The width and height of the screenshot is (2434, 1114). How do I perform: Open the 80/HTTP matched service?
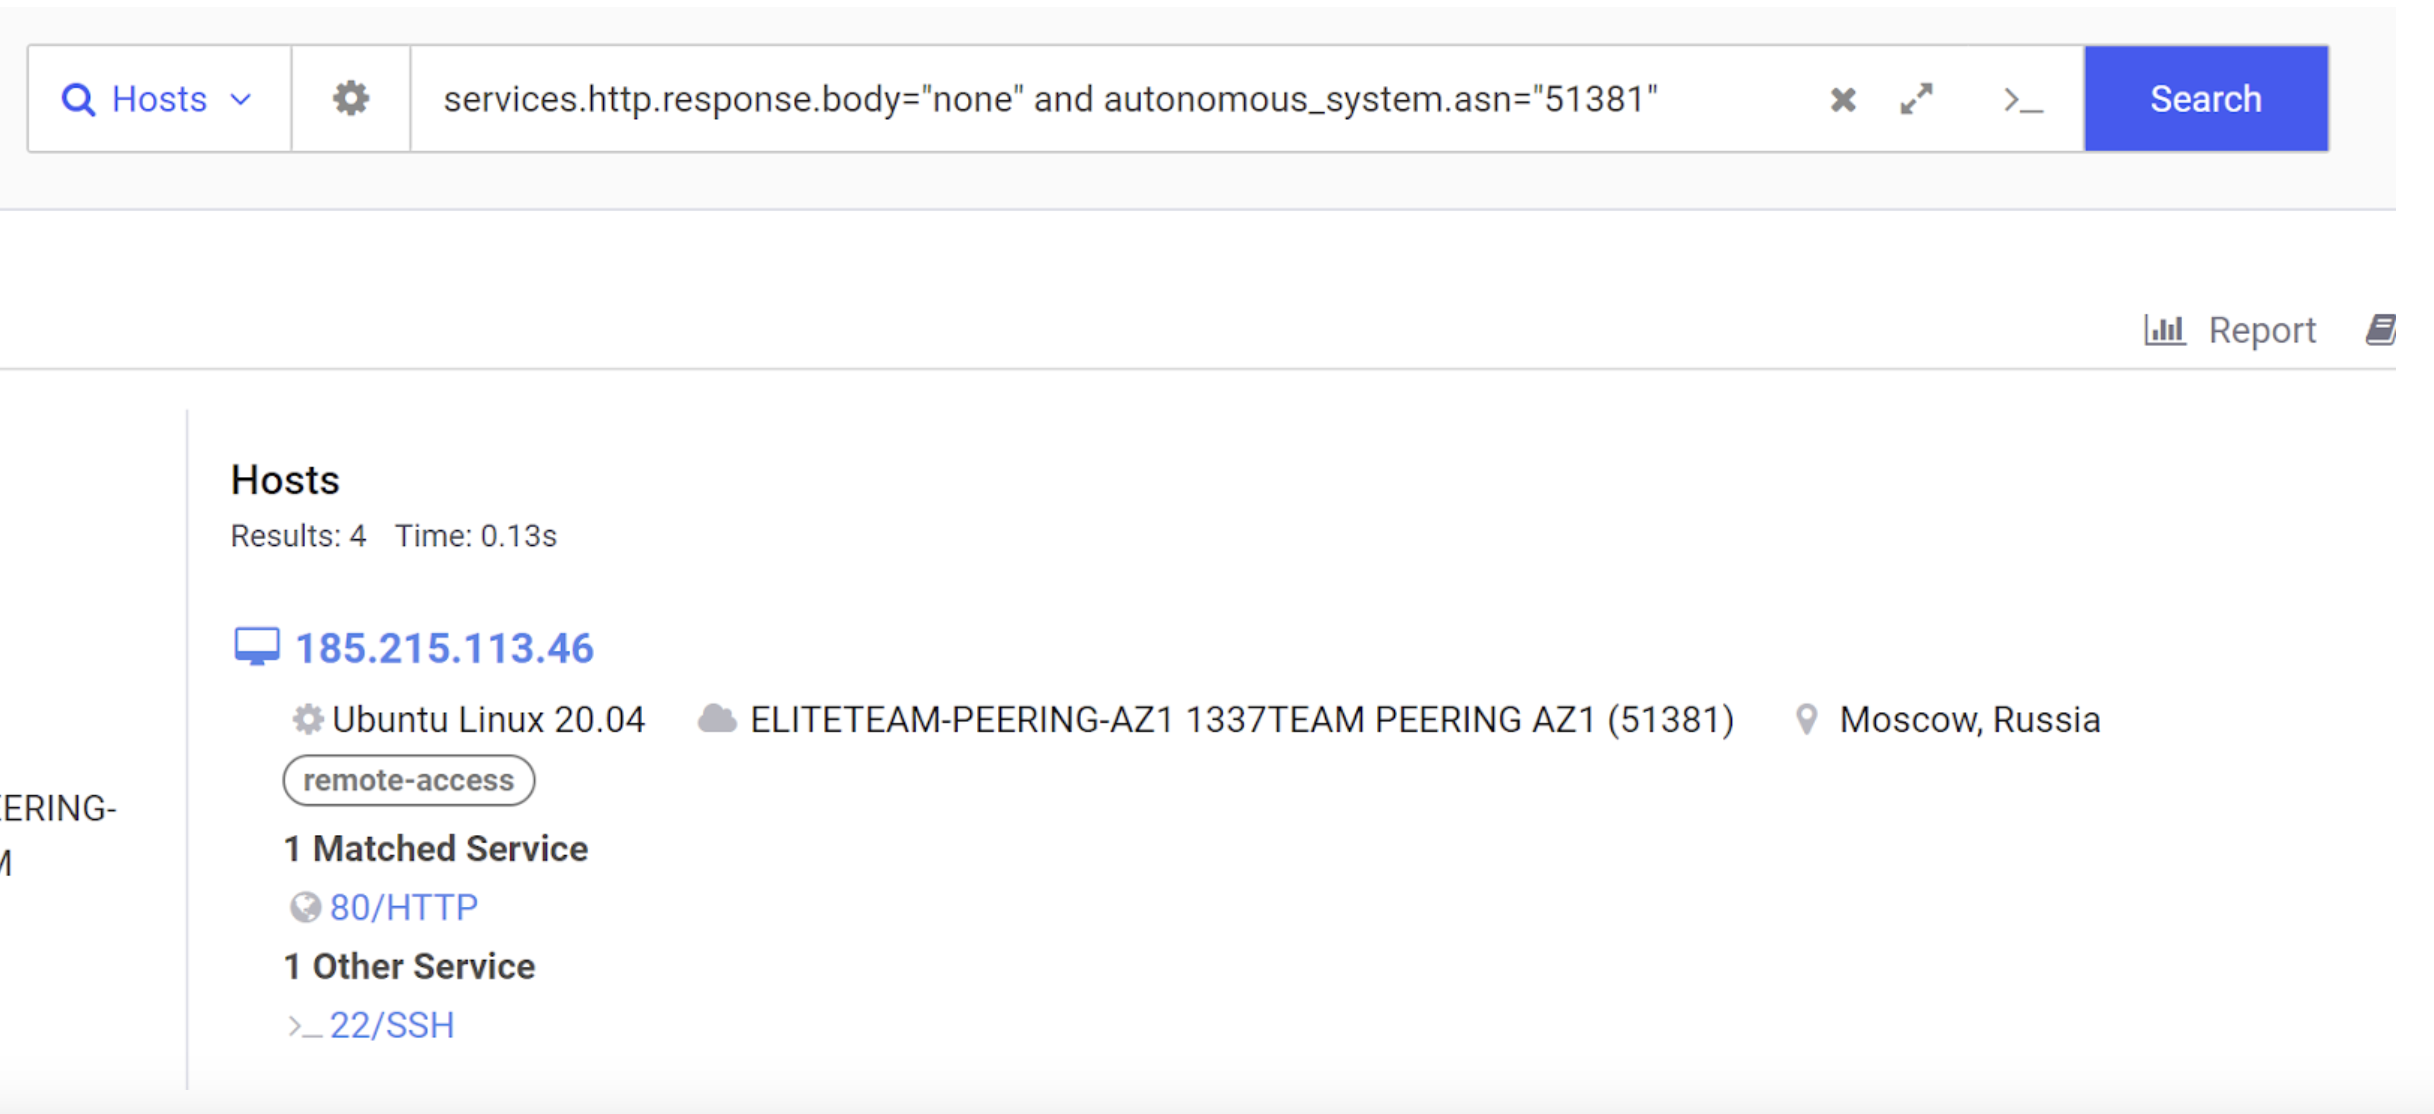[x=404, y=907]
